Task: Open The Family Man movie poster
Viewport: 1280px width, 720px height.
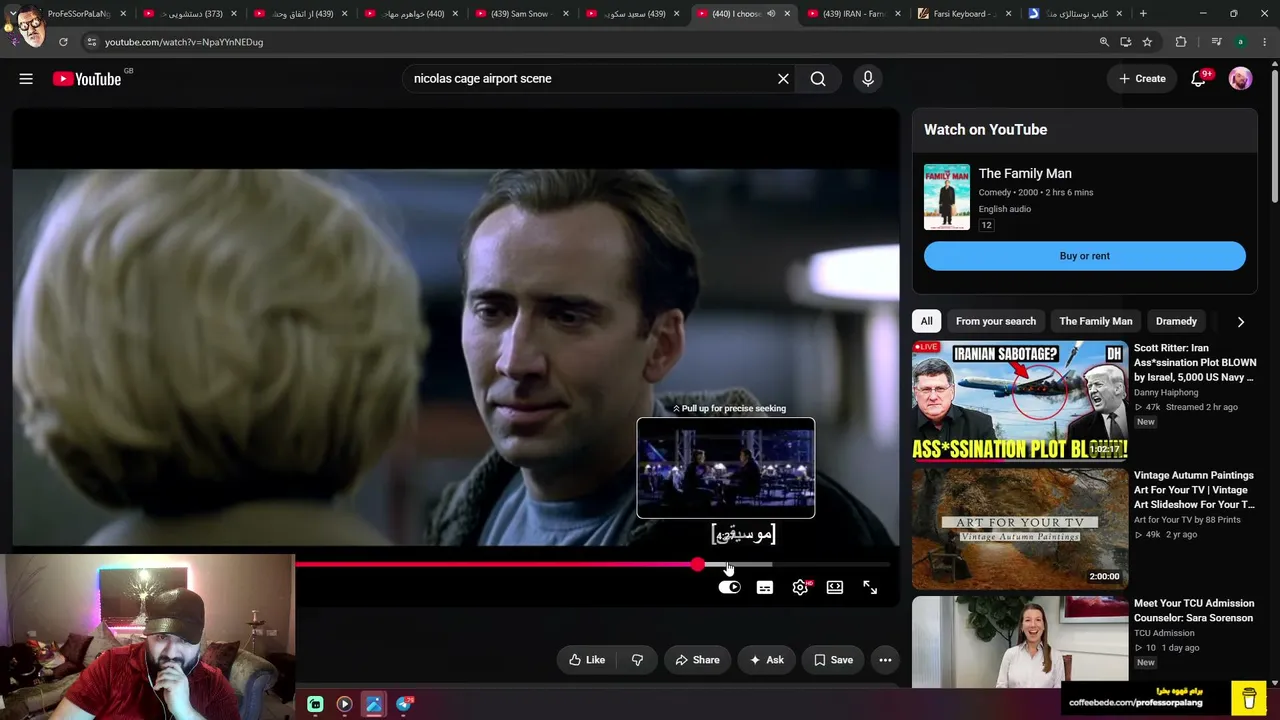Action: pyautogui.click(x=947, y=197)
